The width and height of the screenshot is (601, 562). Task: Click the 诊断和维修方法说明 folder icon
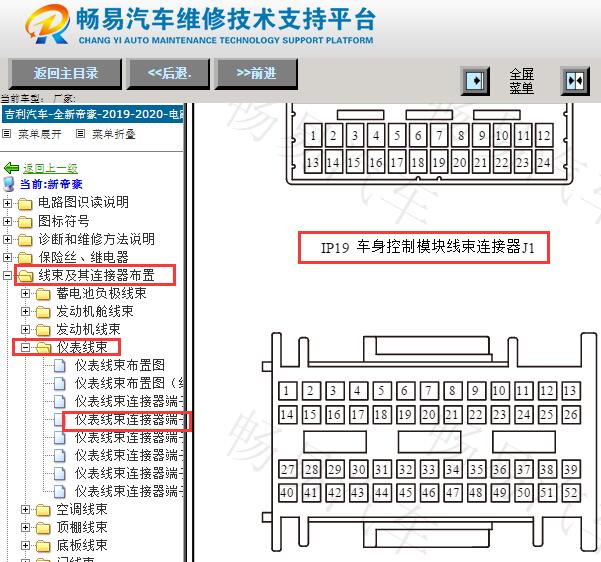click(x=25, y=240)
